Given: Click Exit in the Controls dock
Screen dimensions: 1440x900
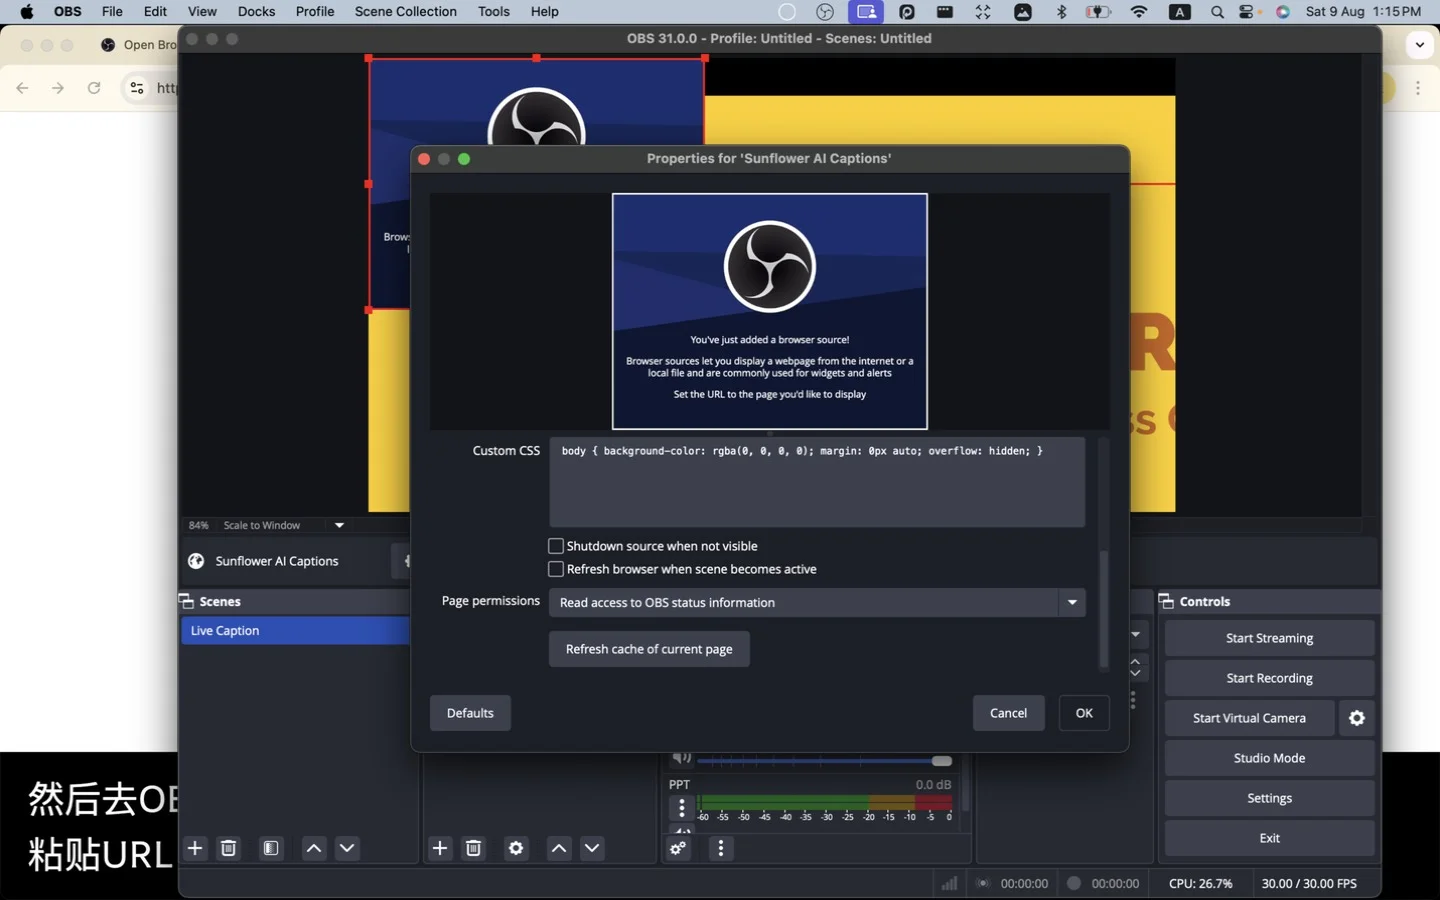Looking at the screenshot, I should click(x=1269, y=838).
